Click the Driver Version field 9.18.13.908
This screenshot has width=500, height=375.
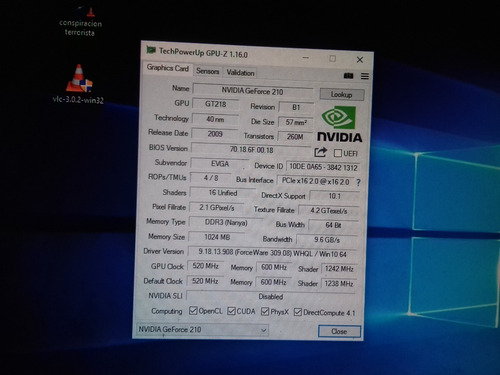tap(272, 253)
